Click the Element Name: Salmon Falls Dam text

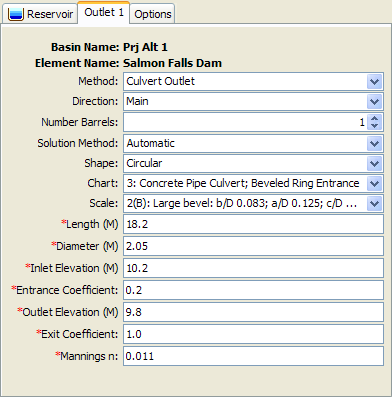pos(128,63)
